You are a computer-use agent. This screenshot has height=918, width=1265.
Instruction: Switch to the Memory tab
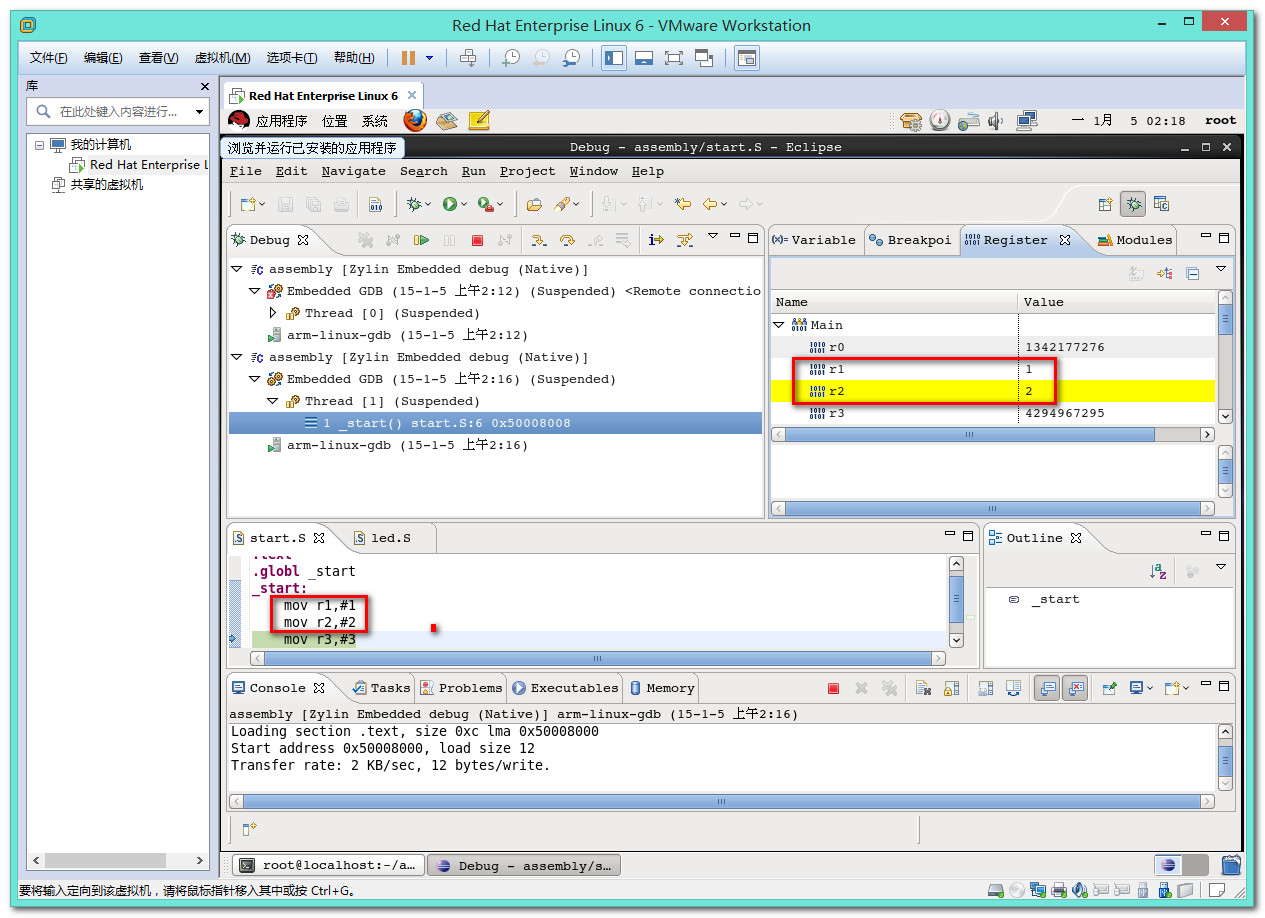[x=661, y=688]
